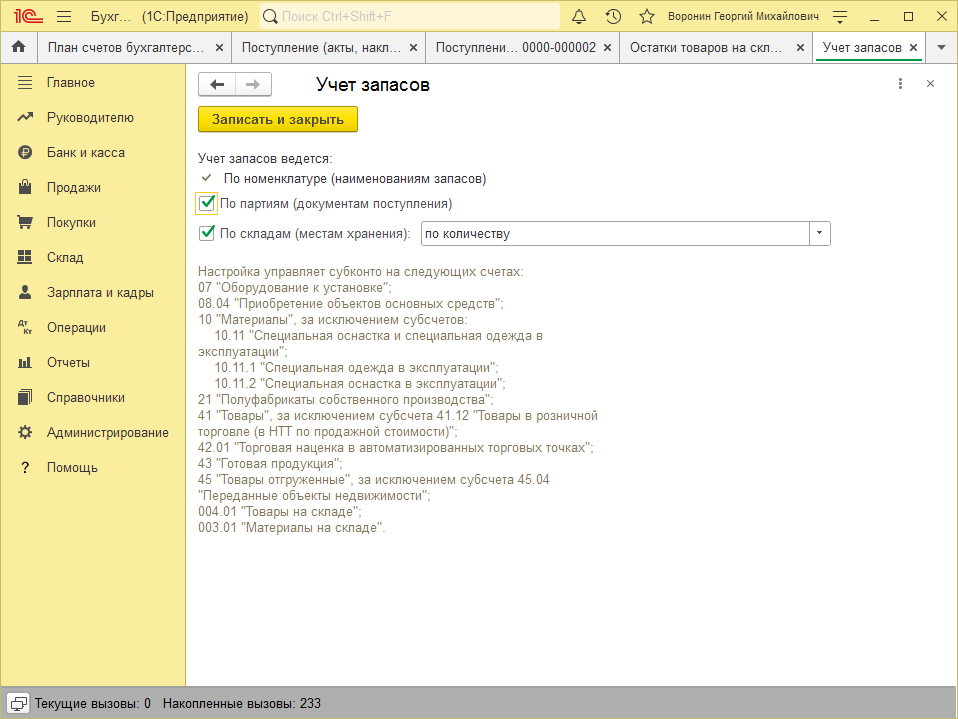Click text 004.01 "Товары на складе"
The height and width of the screenshot is (719, 958).
click(280, 512)
